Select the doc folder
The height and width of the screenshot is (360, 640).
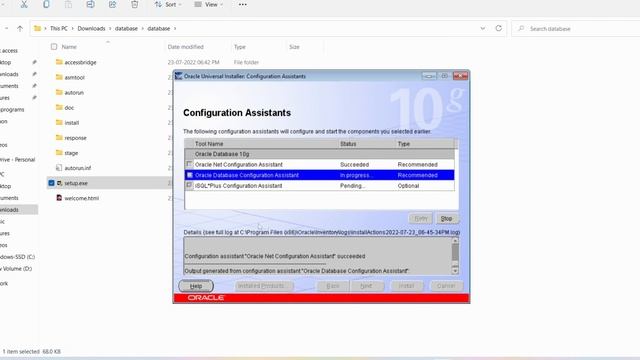click(x=69, y=108)
